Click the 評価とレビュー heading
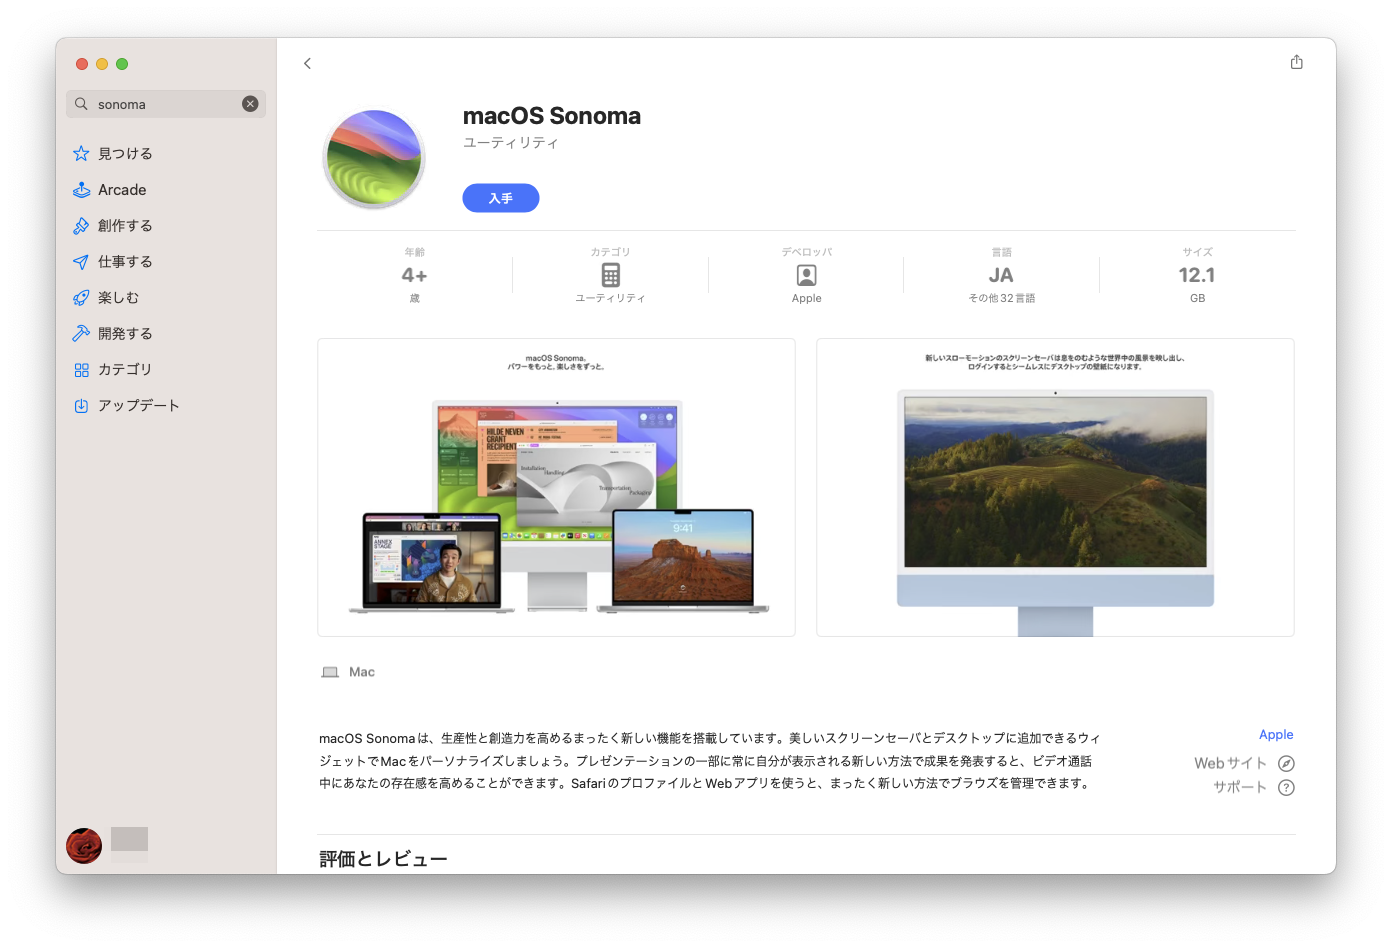The image size is (1392, 948). pos(383,859)
